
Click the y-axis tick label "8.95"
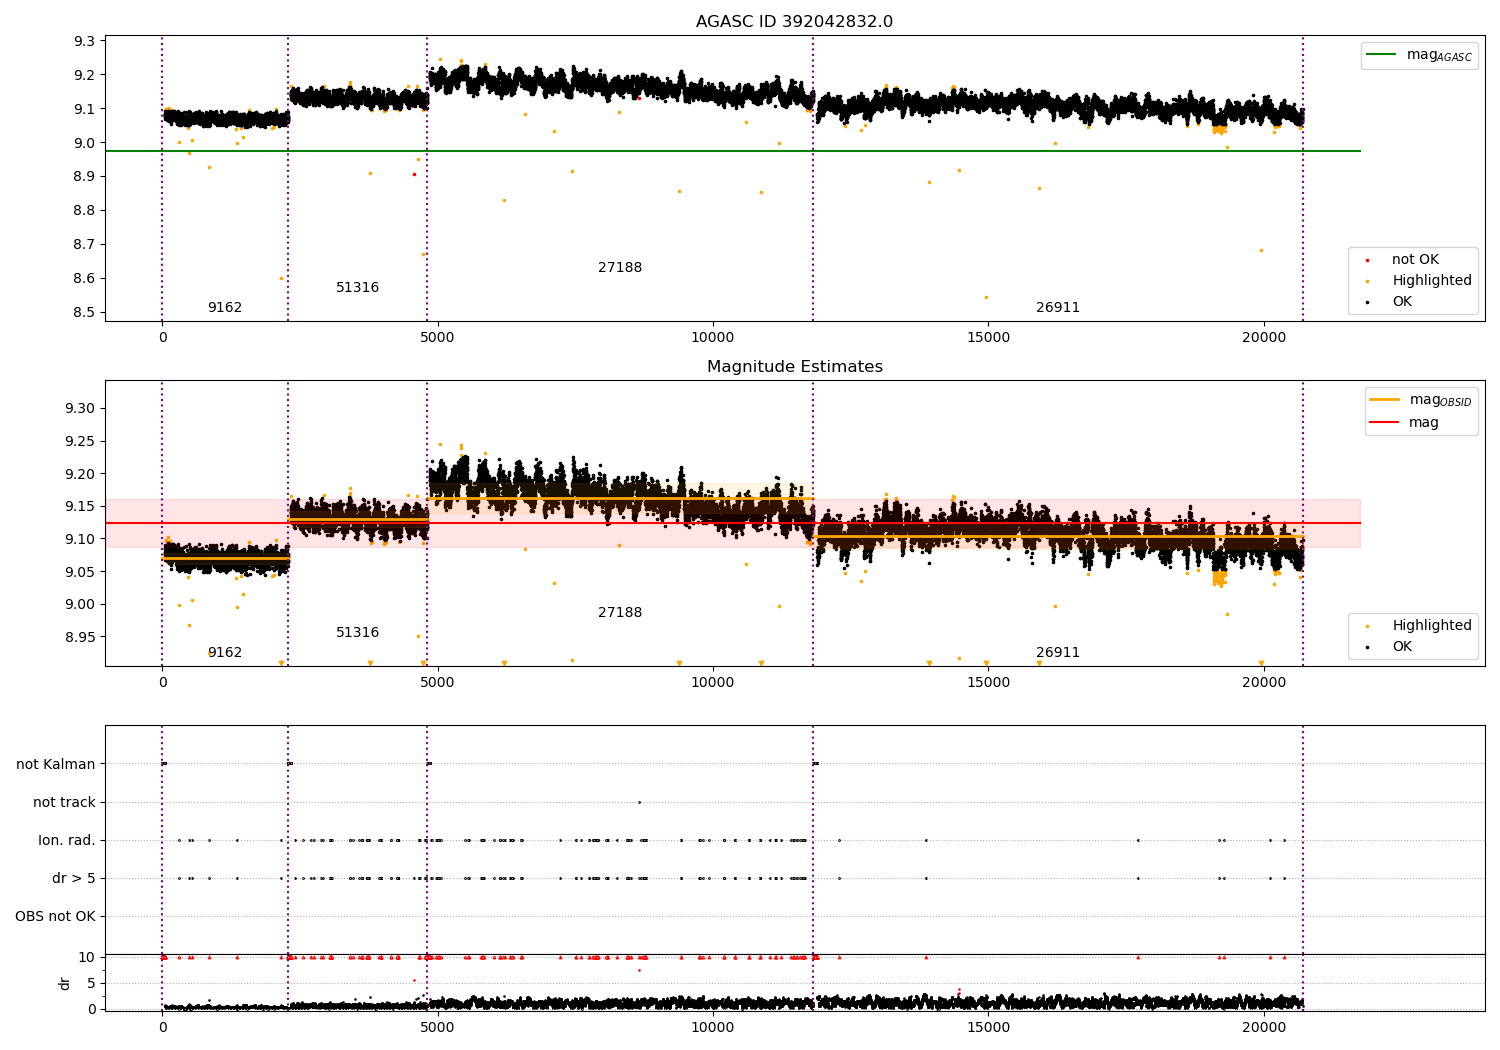point(81,637)
